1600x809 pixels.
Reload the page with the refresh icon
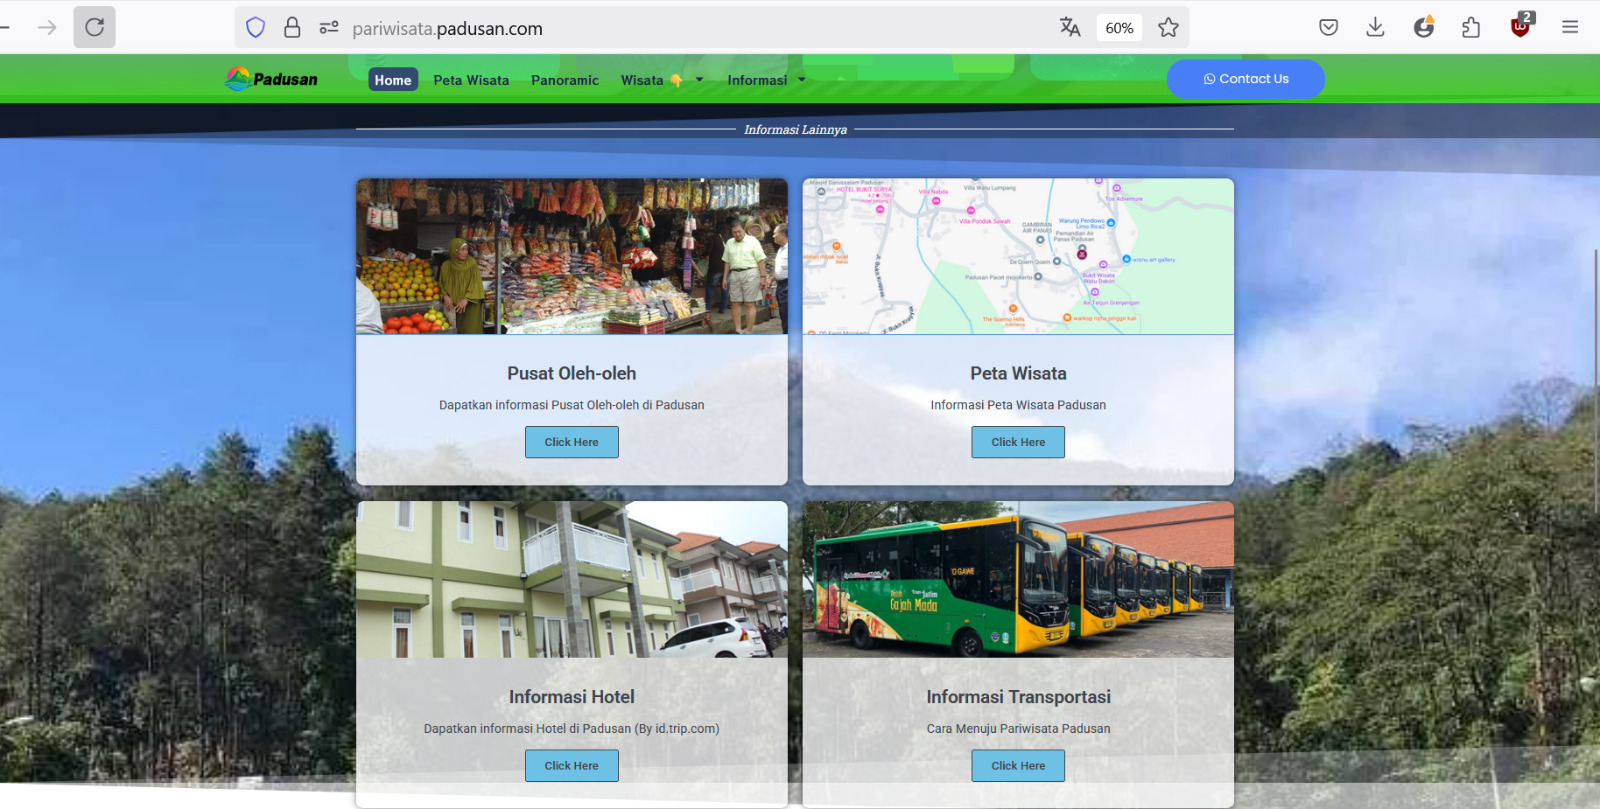94,27
